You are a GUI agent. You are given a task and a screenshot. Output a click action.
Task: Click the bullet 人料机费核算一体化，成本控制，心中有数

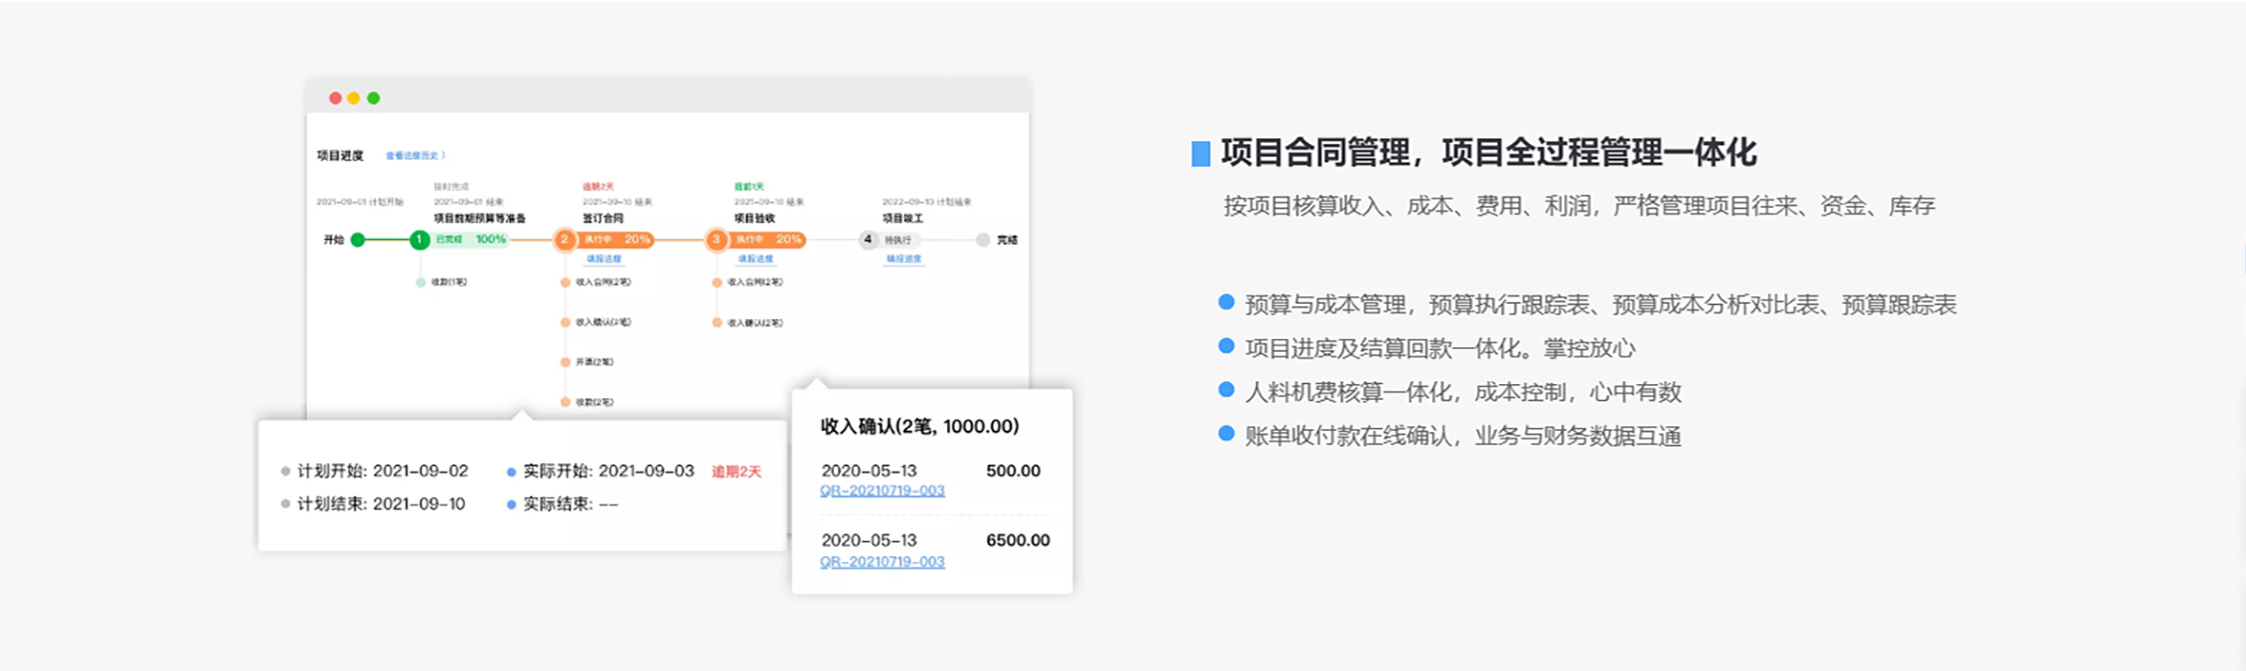pos(1463,392)
